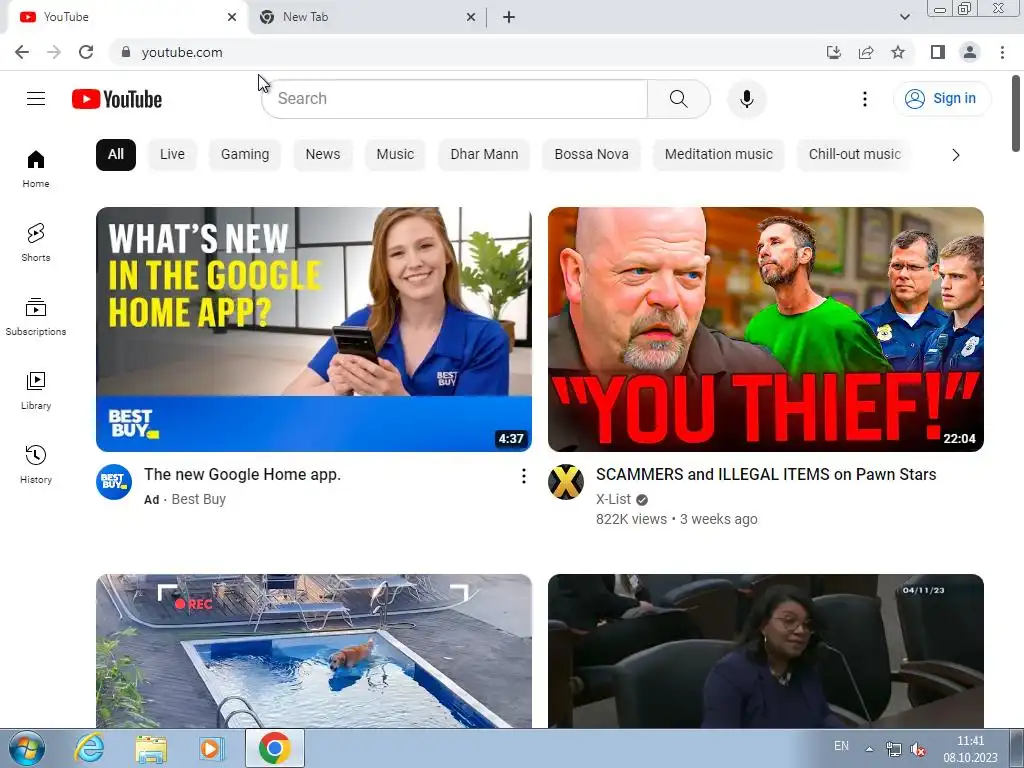
Task: Select the Gaming filter chip
Action: point(245,155)
